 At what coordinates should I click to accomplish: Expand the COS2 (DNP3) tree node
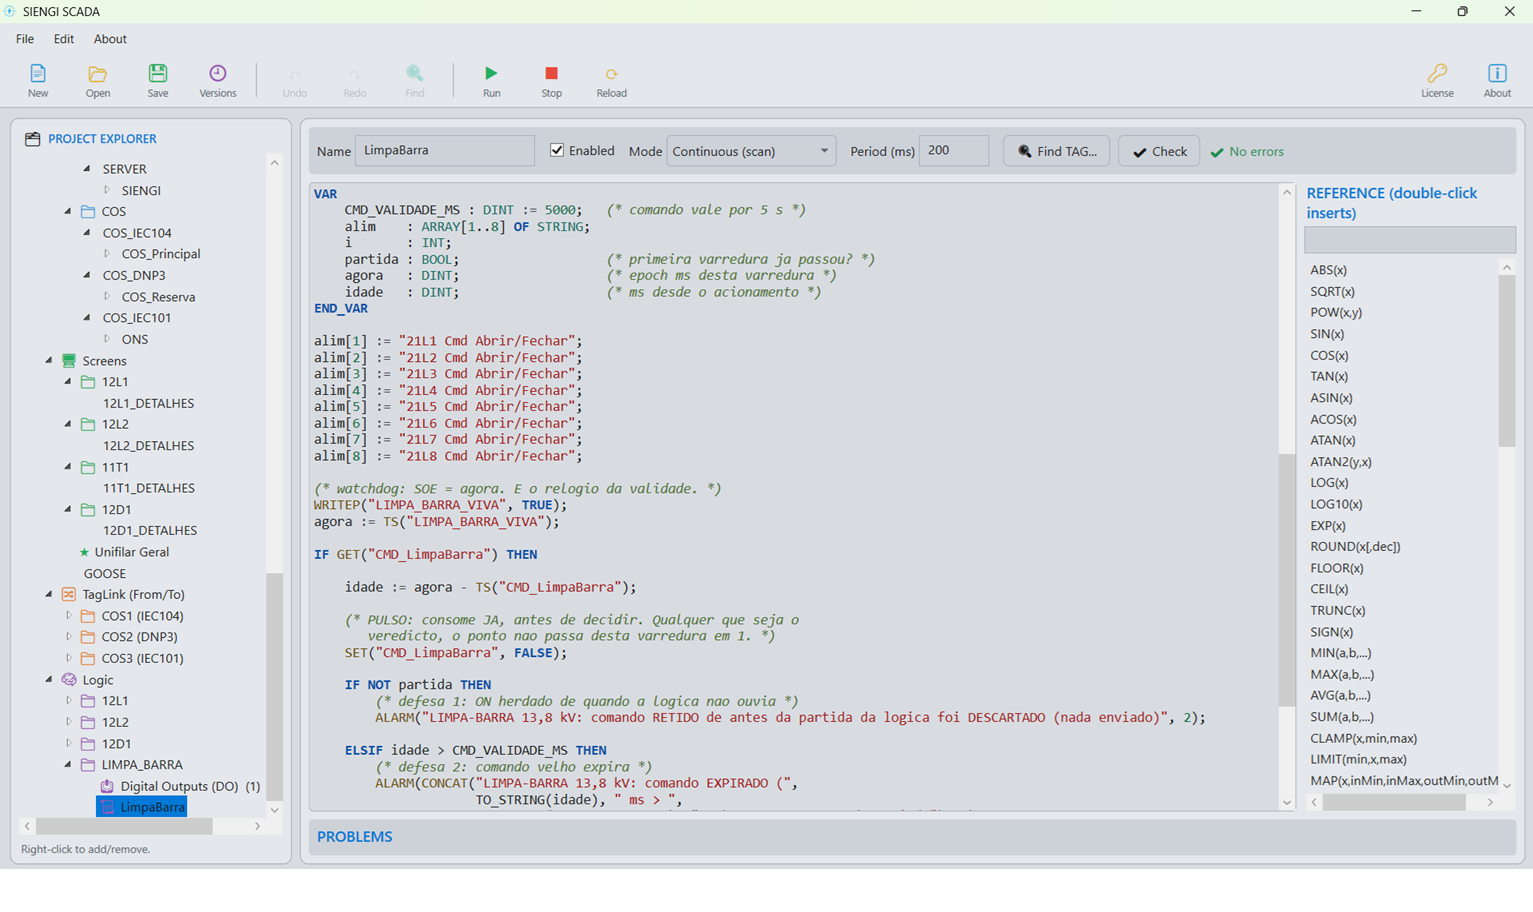tap(68, 637)
